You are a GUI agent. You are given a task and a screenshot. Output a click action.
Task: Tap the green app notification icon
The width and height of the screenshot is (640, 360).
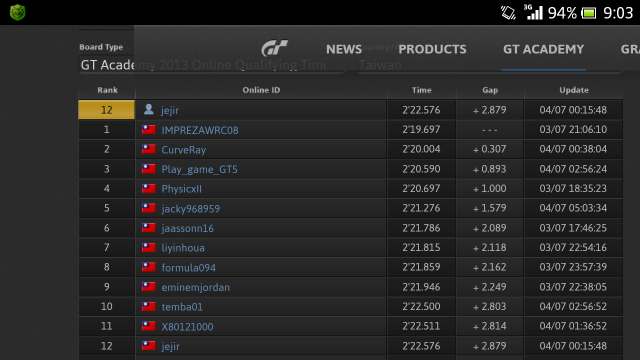click(18, 12)
